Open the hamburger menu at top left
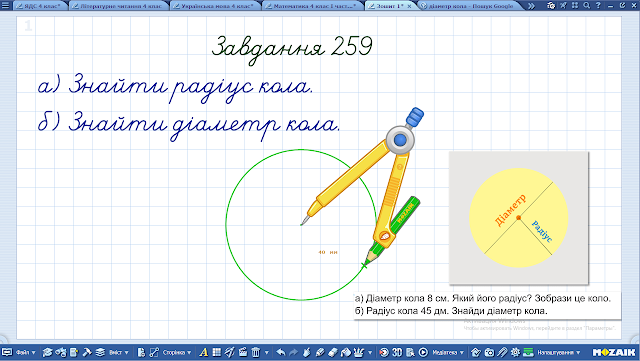640x361 pixels. coord(5,5)
